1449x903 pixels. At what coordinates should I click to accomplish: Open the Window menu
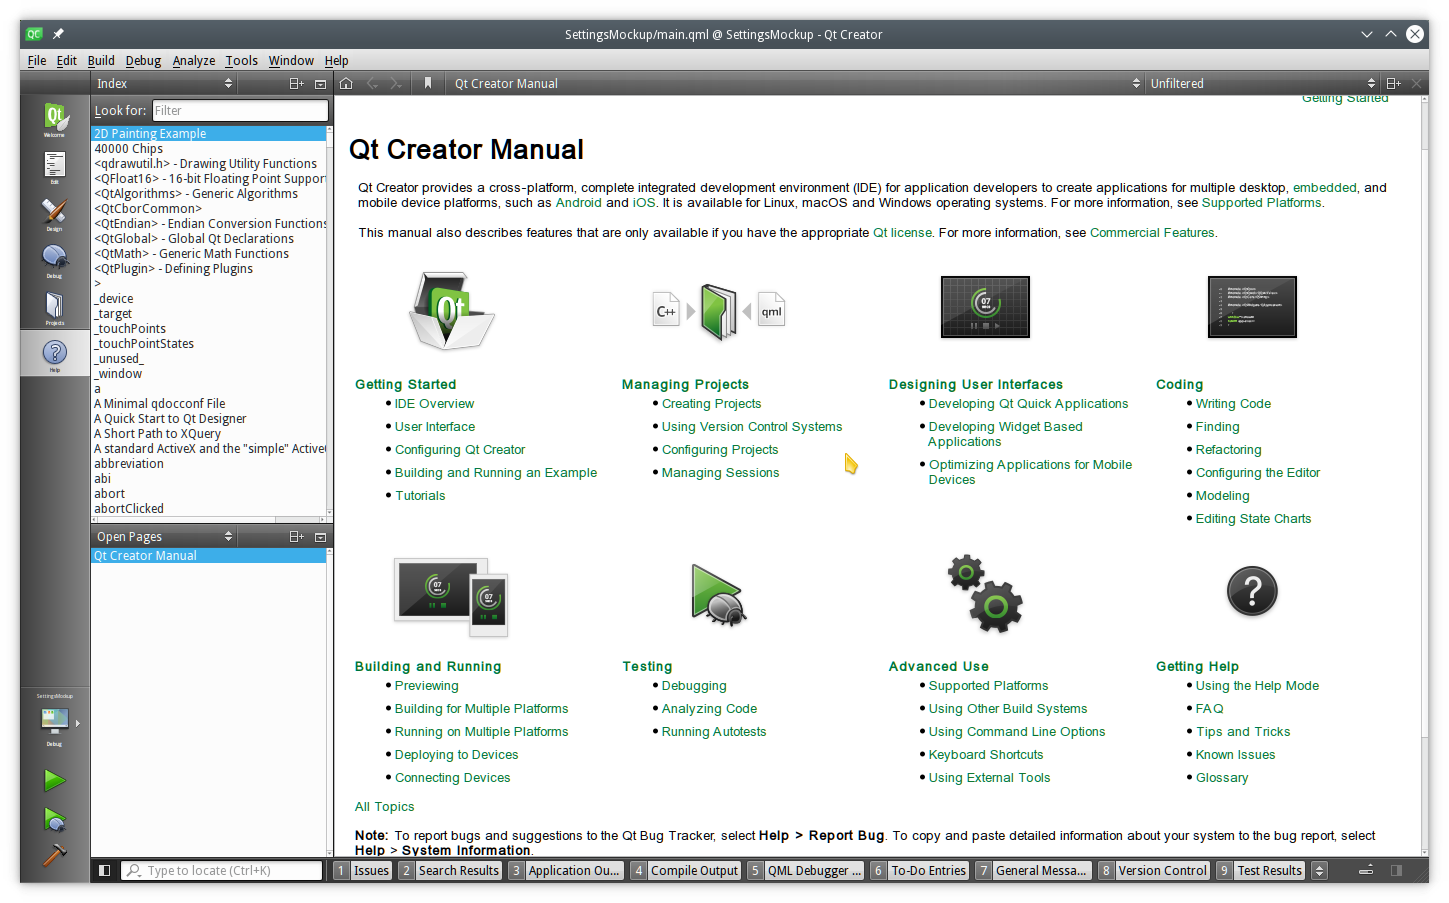[291, 61]
